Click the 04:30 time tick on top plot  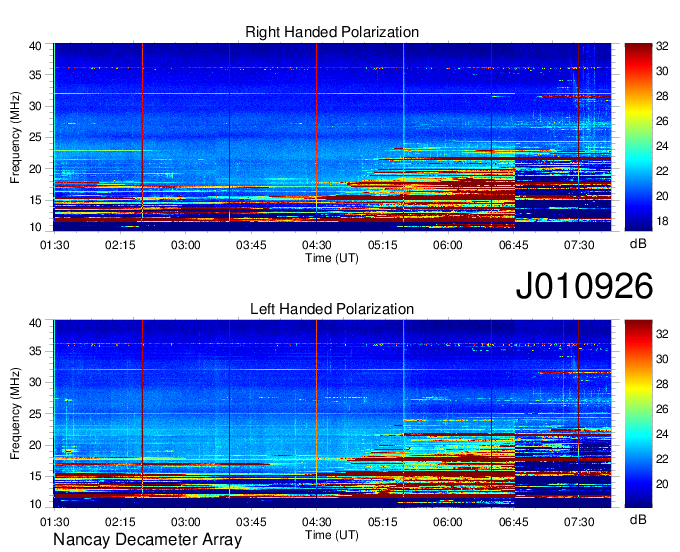point(317,245)
